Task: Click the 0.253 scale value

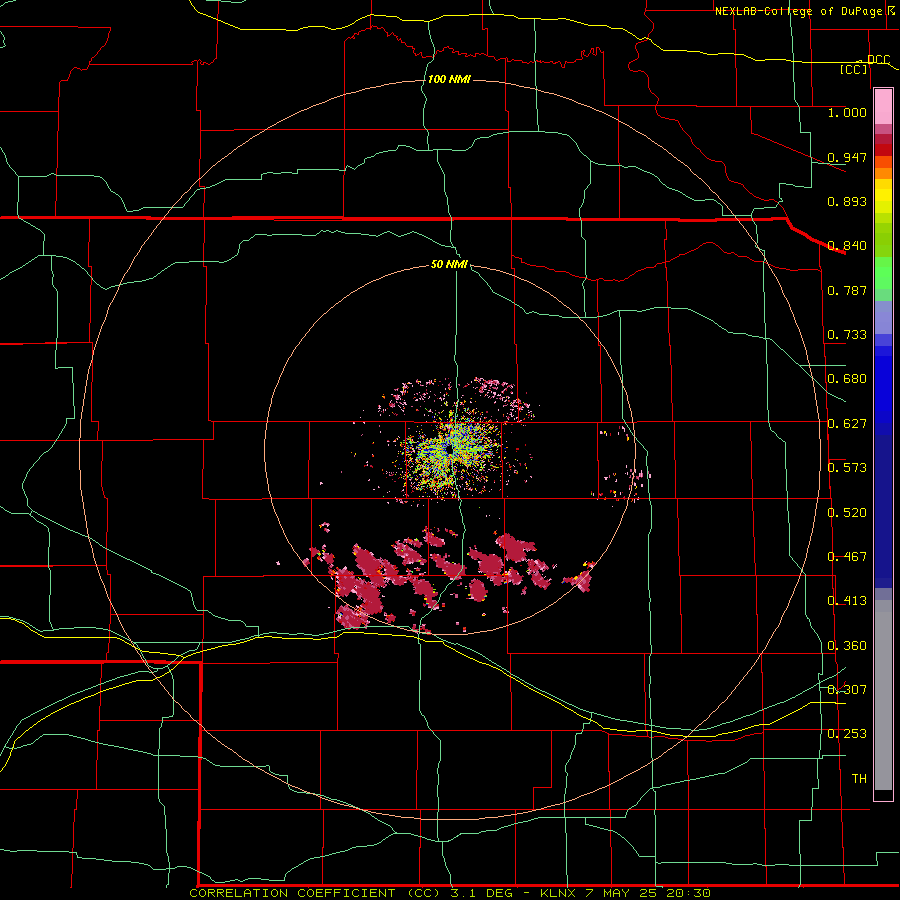Action: (x=847, y=734)
